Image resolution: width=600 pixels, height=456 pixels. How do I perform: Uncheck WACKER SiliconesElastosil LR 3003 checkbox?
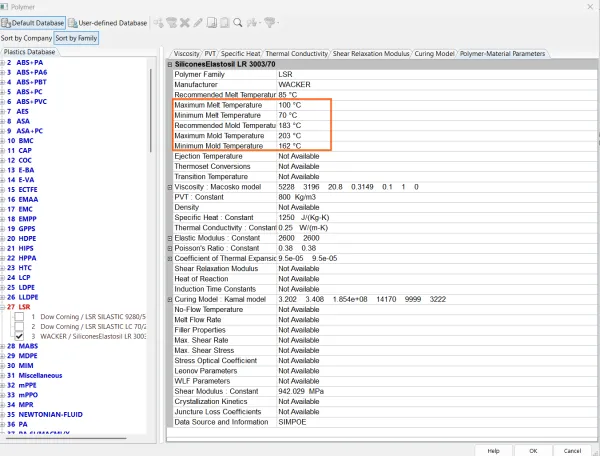pyautogui.click(x=19, y=336)
